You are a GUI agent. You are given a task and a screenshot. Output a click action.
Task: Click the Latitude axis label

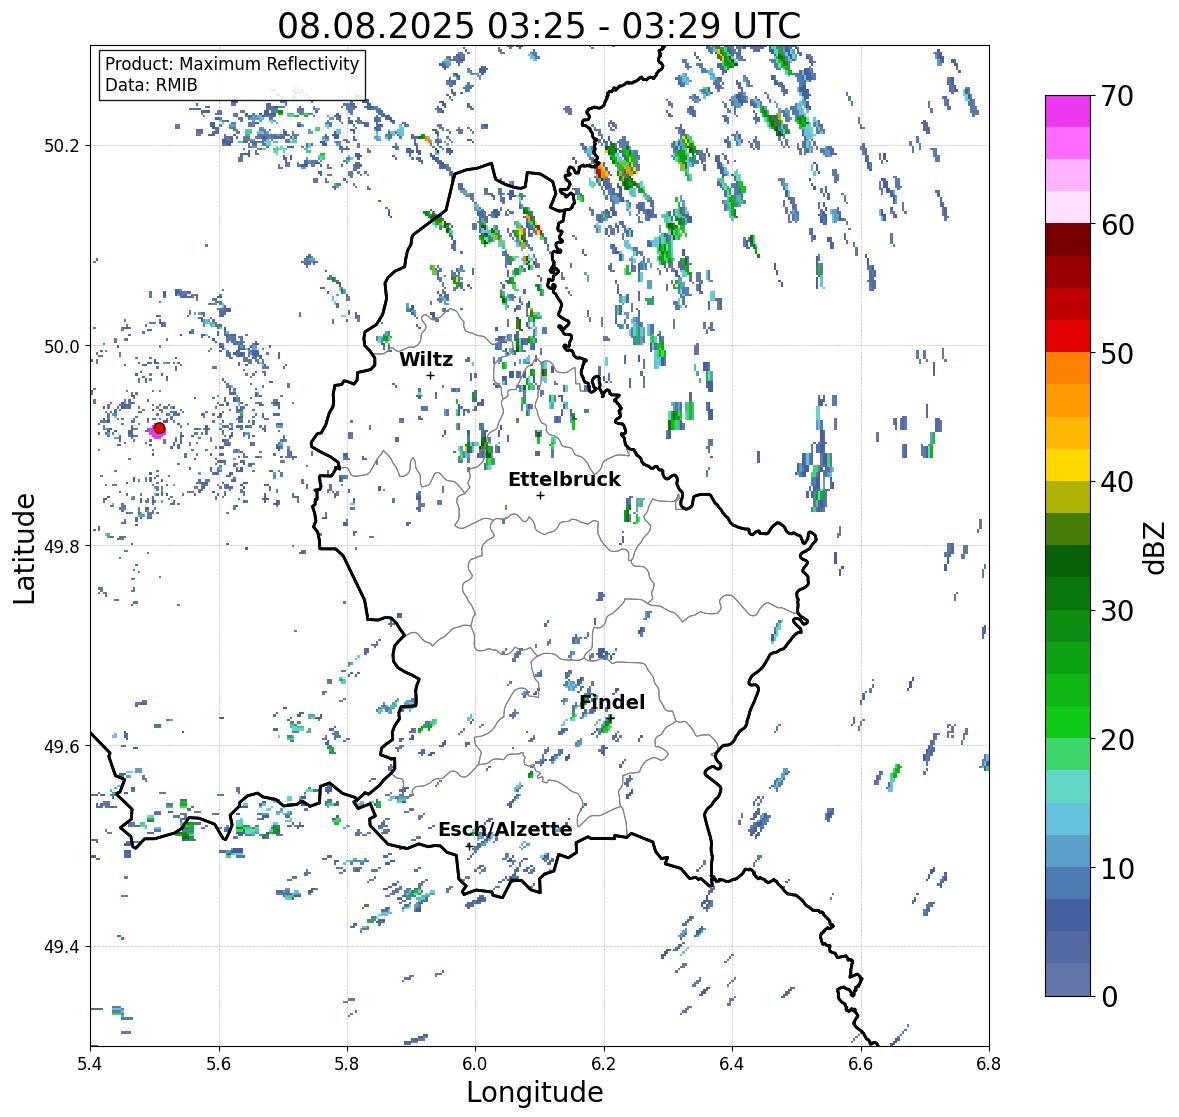point(24,548)
